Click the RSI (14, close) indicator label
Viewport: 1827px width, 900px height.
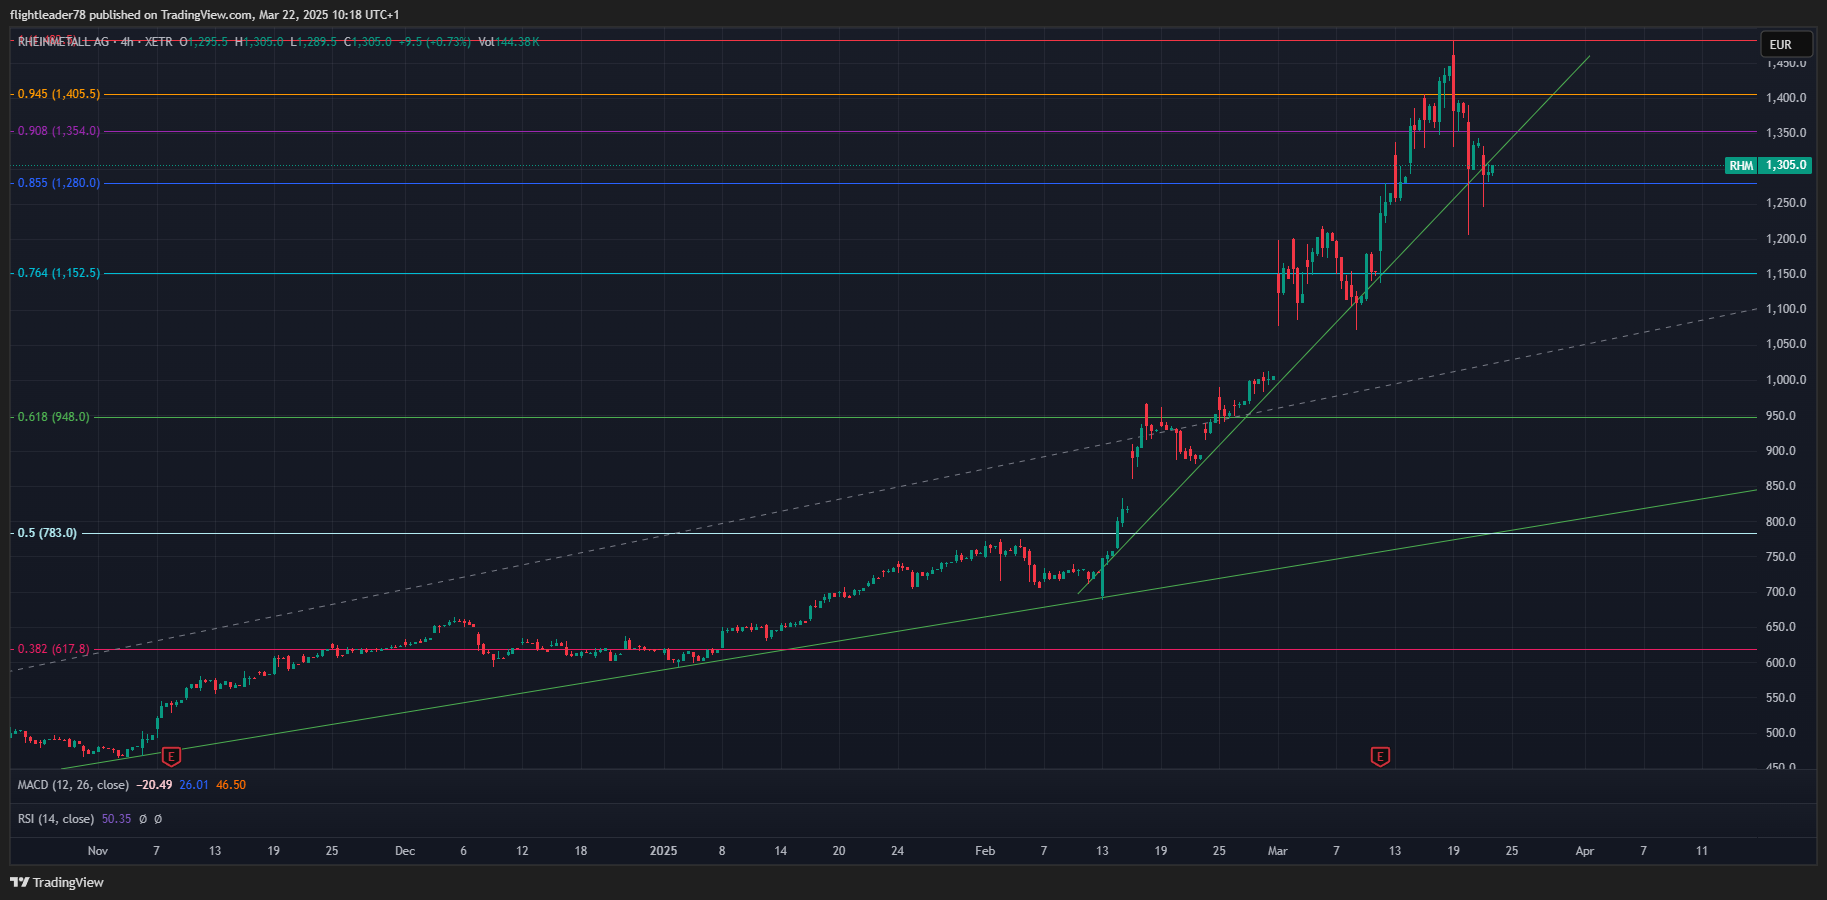coord(56,819)
